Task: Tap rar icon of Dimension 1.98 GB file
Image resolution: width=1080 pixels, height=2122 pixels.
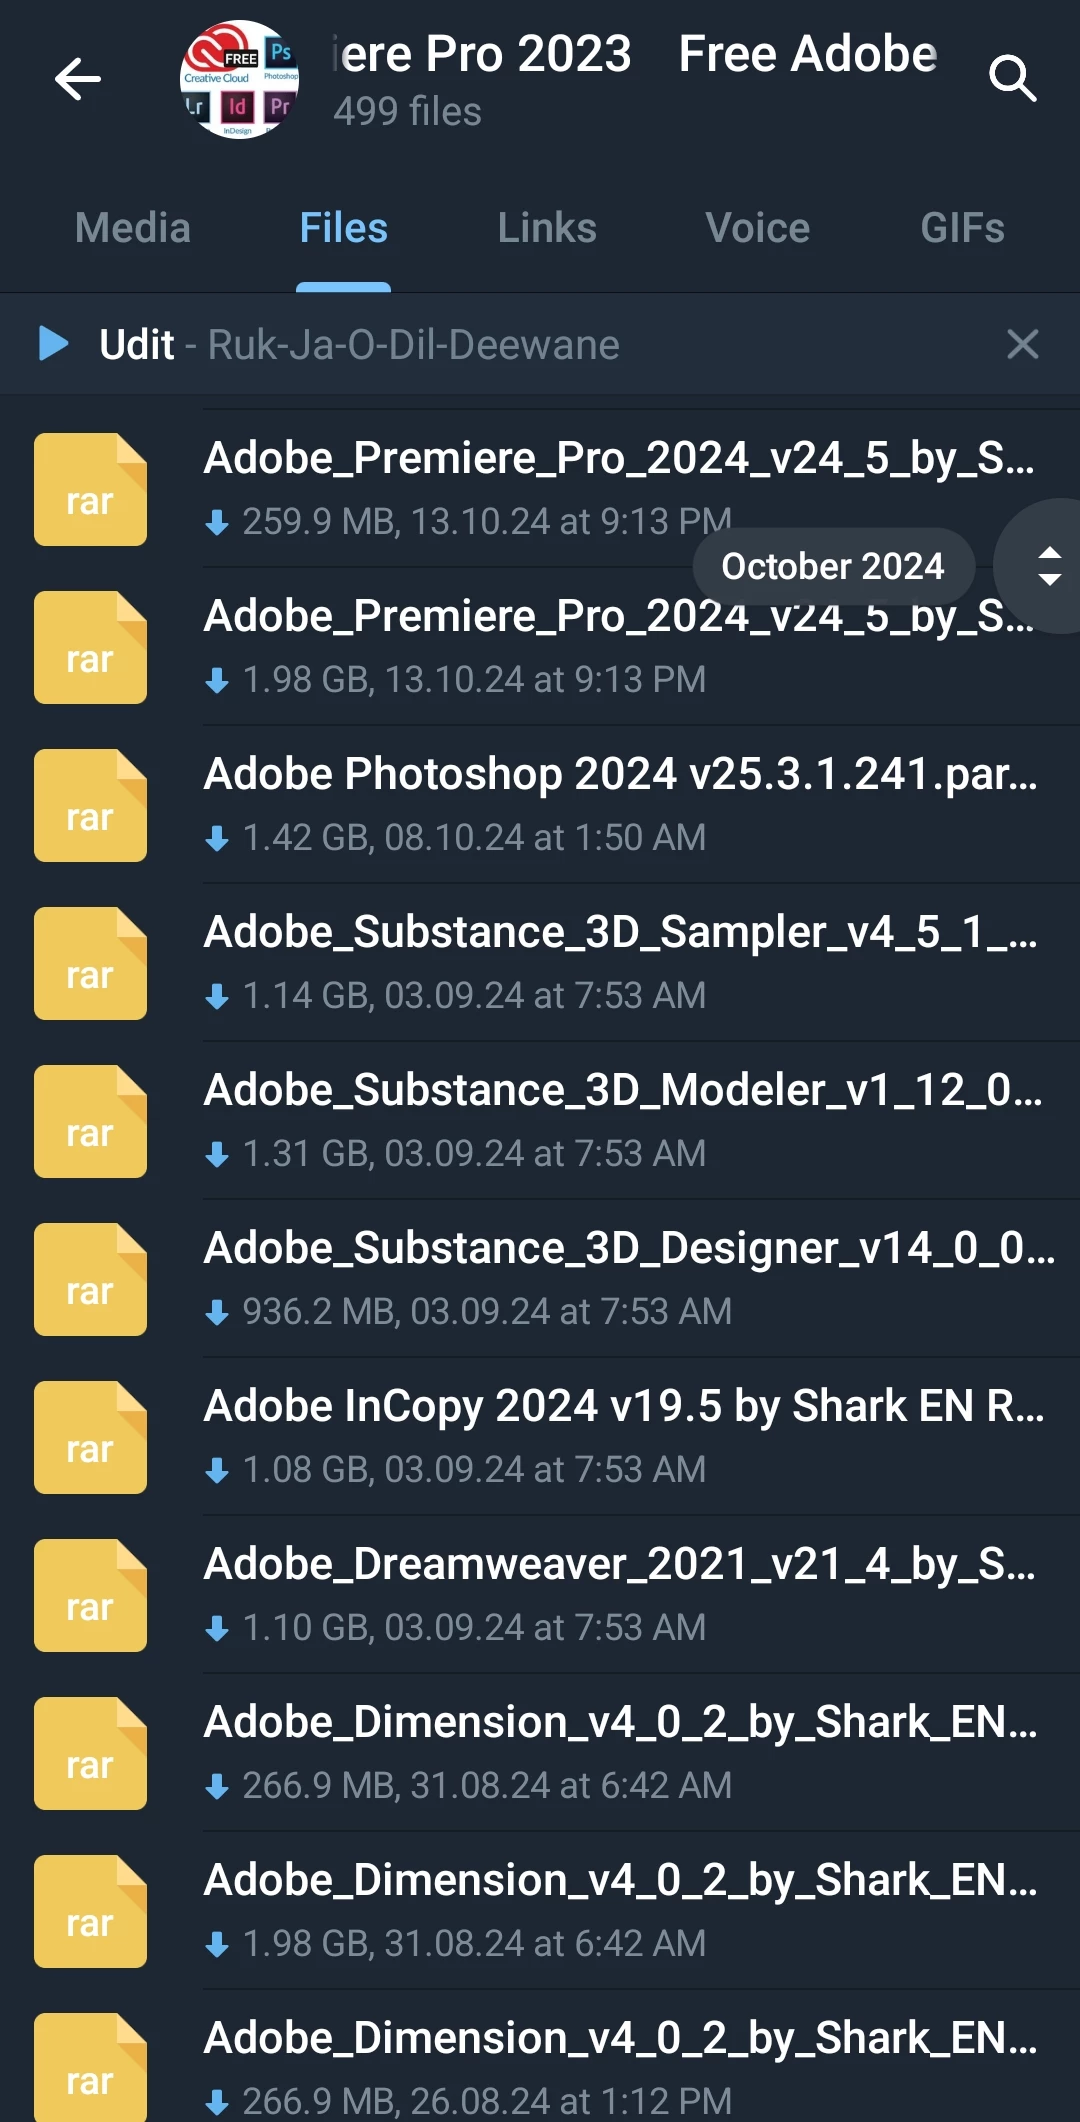Action: tap(90, 1911)
